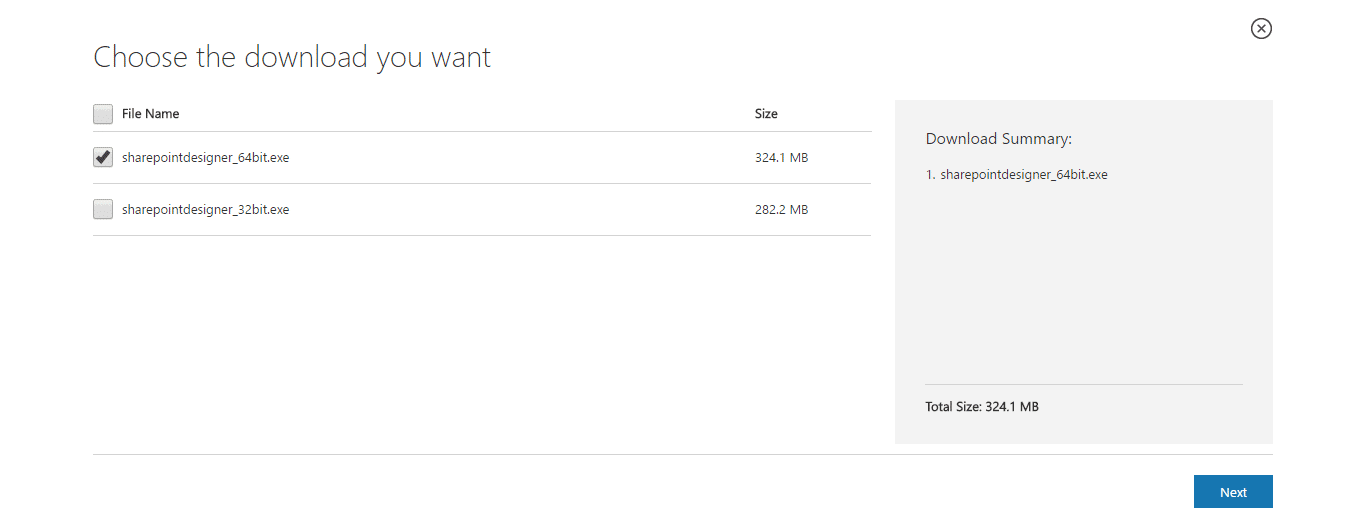Click the Size column header
The width and height of the screenshot is (1366, 524).
[766, 114]
